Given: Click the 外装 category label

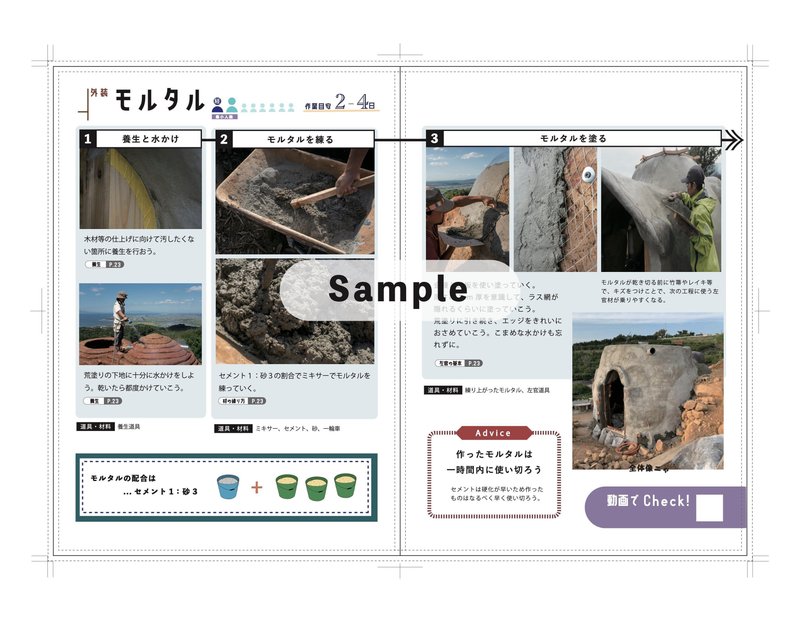Looking at the screenshot, I should coord(99,93).
